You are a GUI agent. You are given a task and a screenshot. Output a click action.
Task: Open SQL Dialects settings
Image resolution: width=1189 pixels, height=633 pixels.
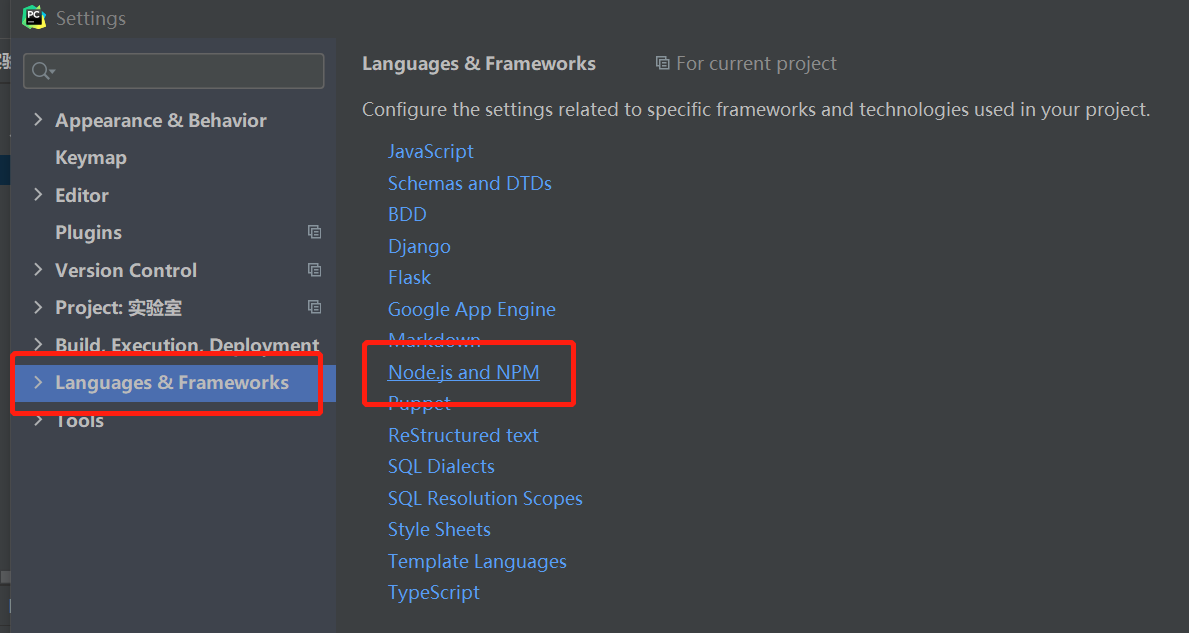(x=441, y=466)
